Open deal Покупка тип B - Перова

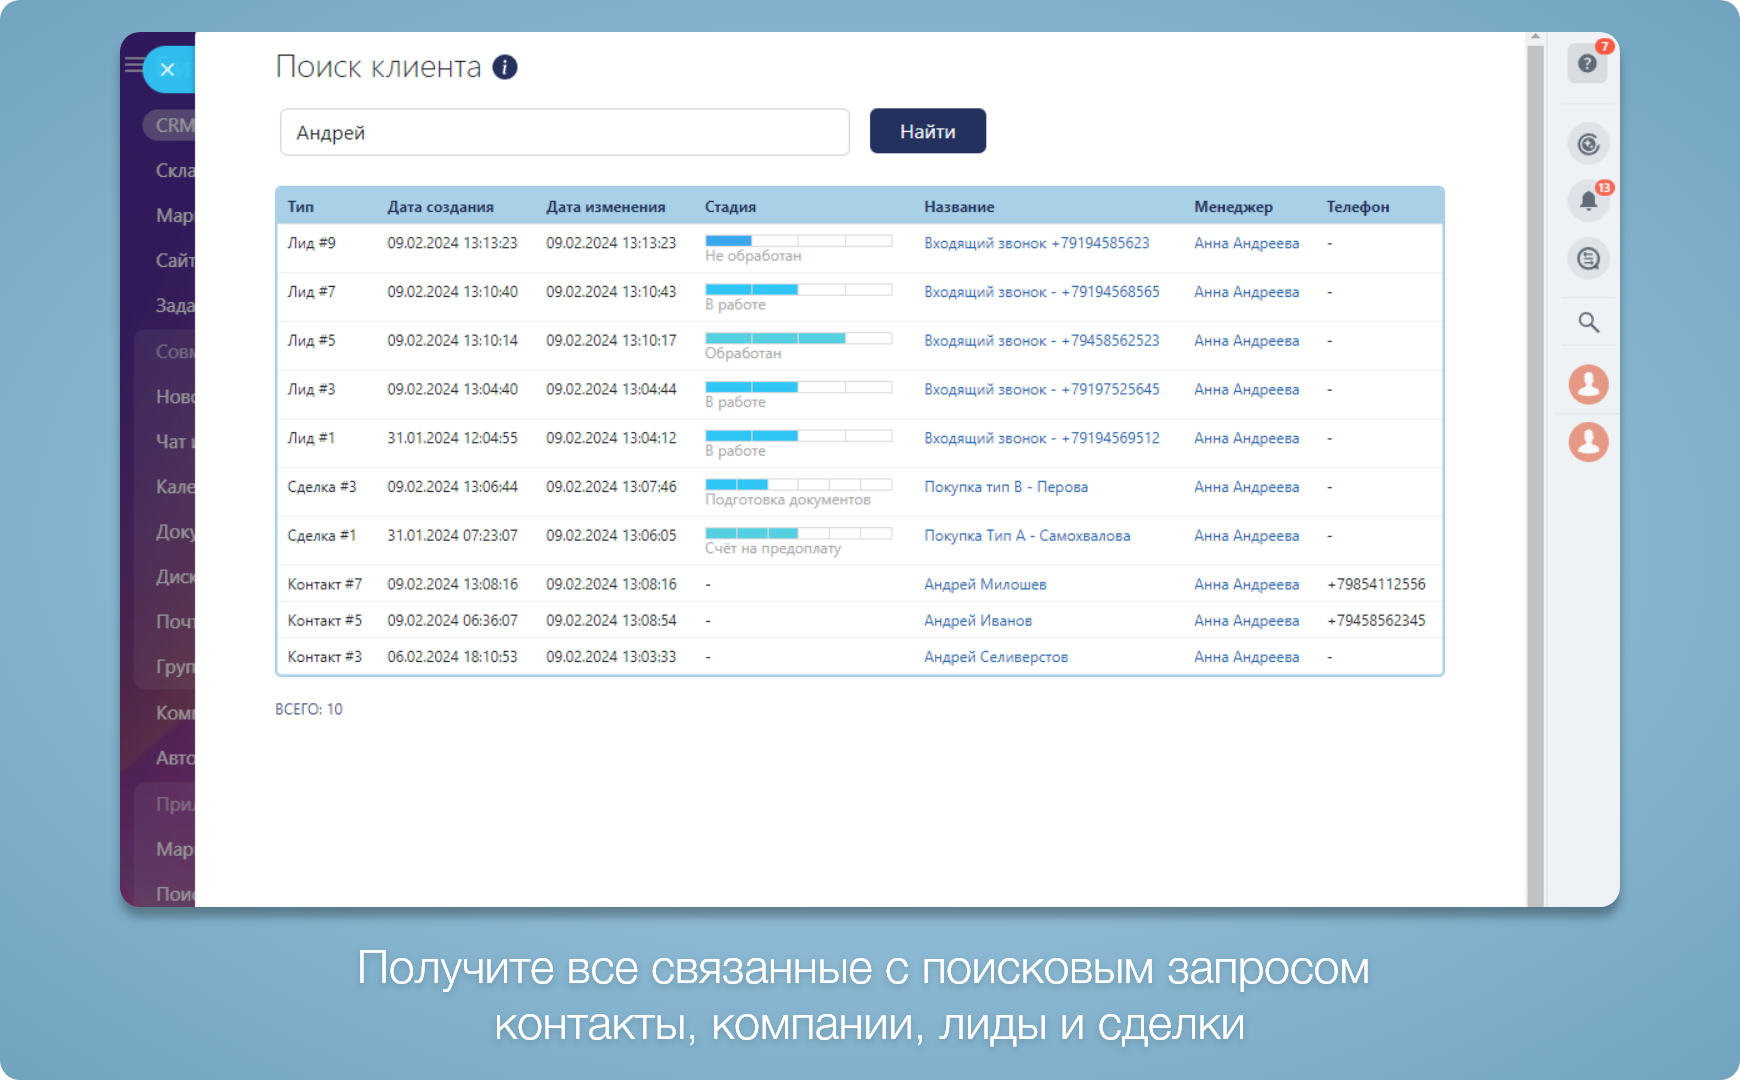(1005, 487)
